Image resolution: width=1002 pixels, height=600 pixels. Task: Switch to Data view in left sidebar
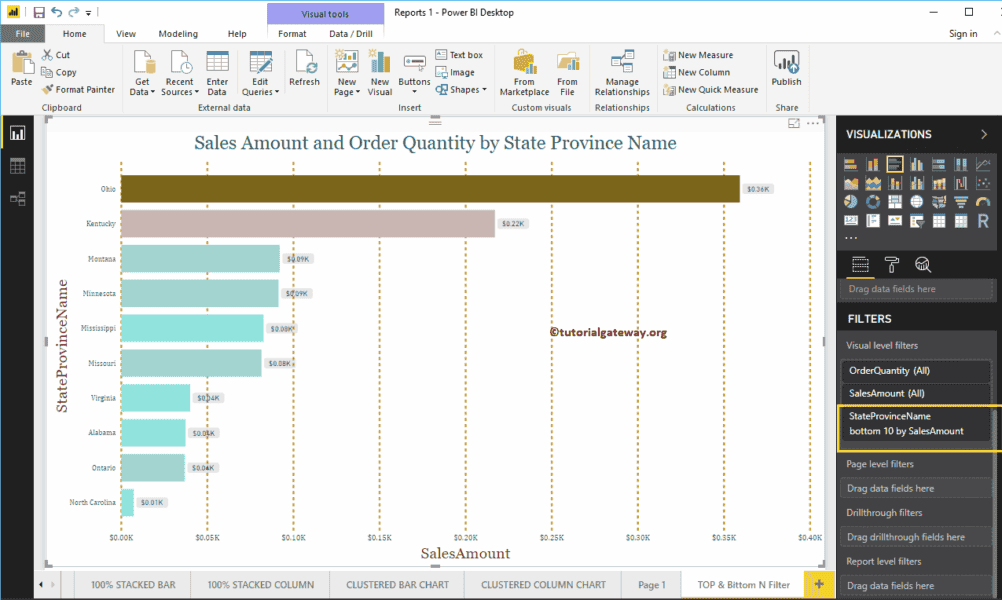point(17,166)
